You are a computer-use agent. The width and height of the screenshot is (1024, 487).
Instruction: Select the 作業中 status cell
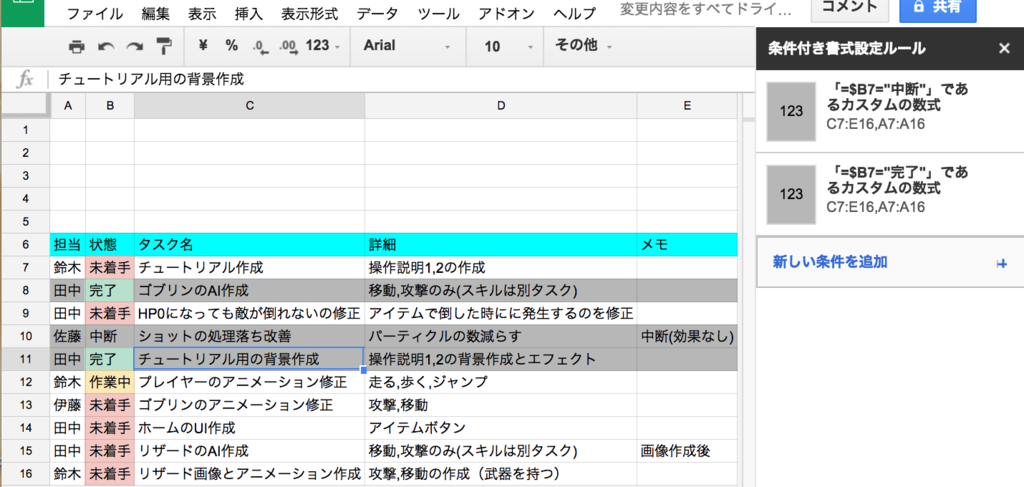pos(110,382)
